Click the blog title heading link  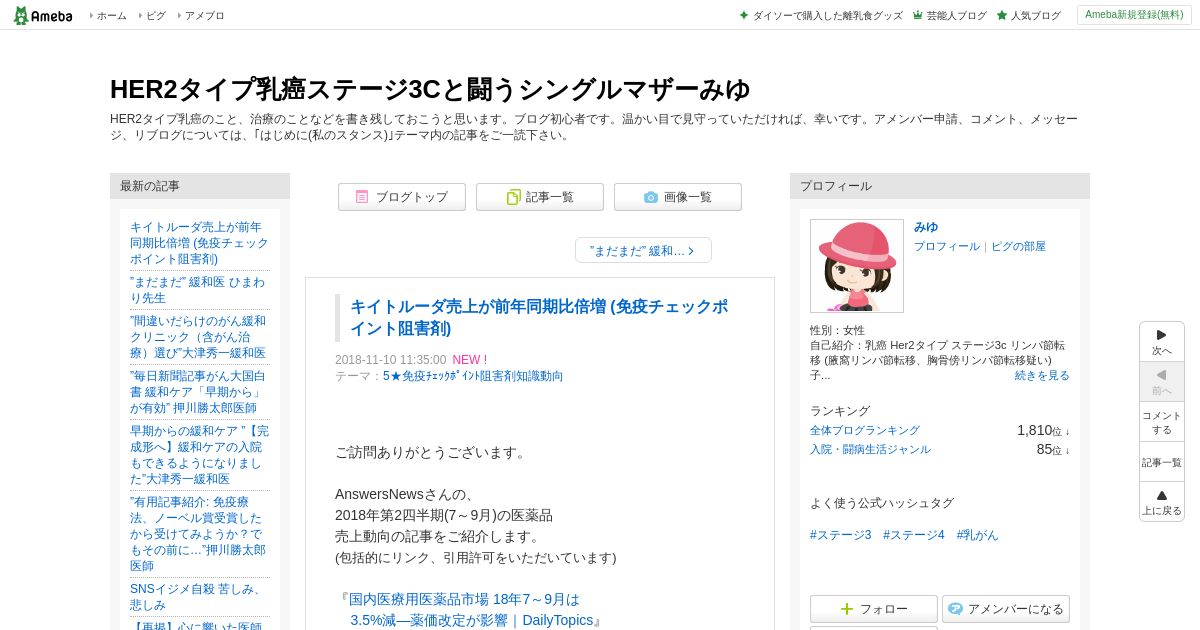pyautogui.click(x=430, y=89)
